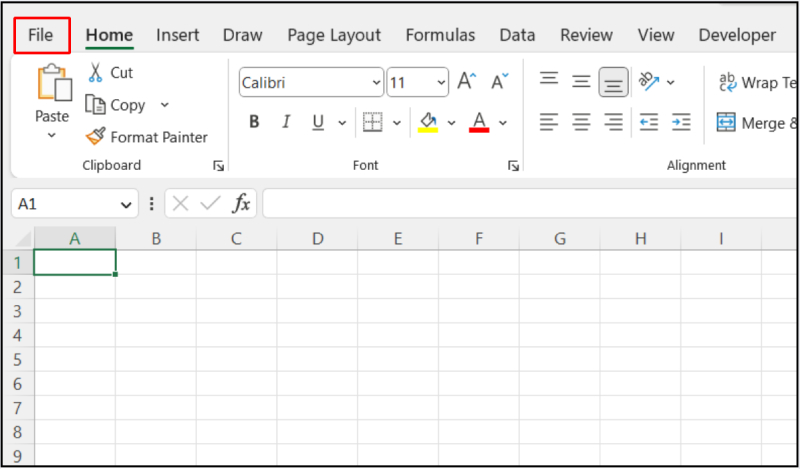Open the Calibri font name dropdown
Screen dimensions: 800x469
pyautogui.click(x=376, y=83)
